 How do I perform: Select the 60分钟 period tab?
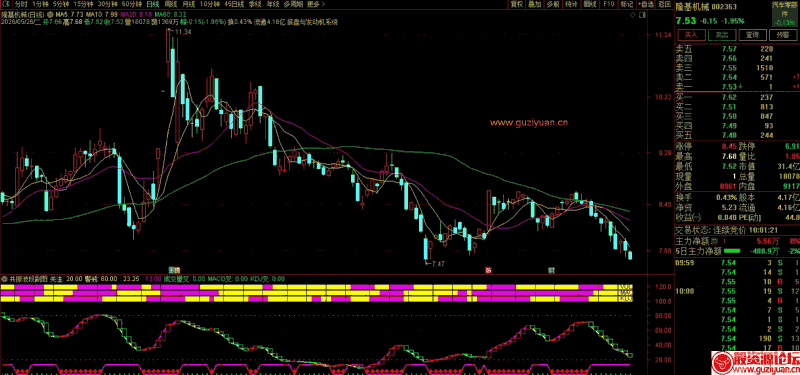point(132,4)
